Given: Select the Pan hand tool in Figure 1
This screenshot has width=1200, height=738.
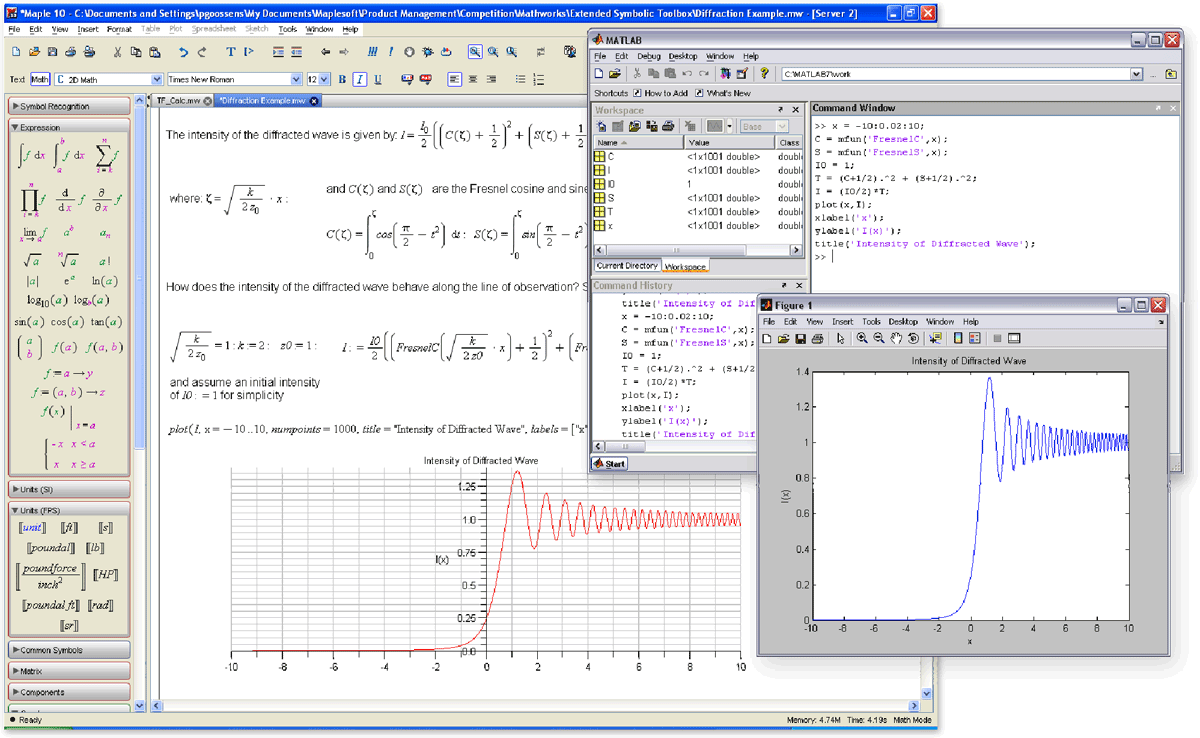Looking at the screenshot, I should [896, 337].
